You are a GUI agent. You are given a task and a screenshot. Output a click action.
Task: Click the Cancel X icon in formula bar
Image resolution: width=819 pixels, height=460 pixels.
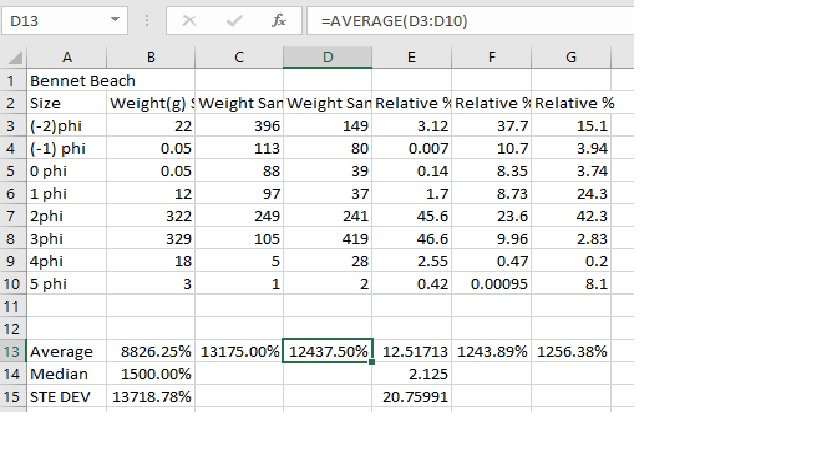pyautogui.click(x=190, y=20)
